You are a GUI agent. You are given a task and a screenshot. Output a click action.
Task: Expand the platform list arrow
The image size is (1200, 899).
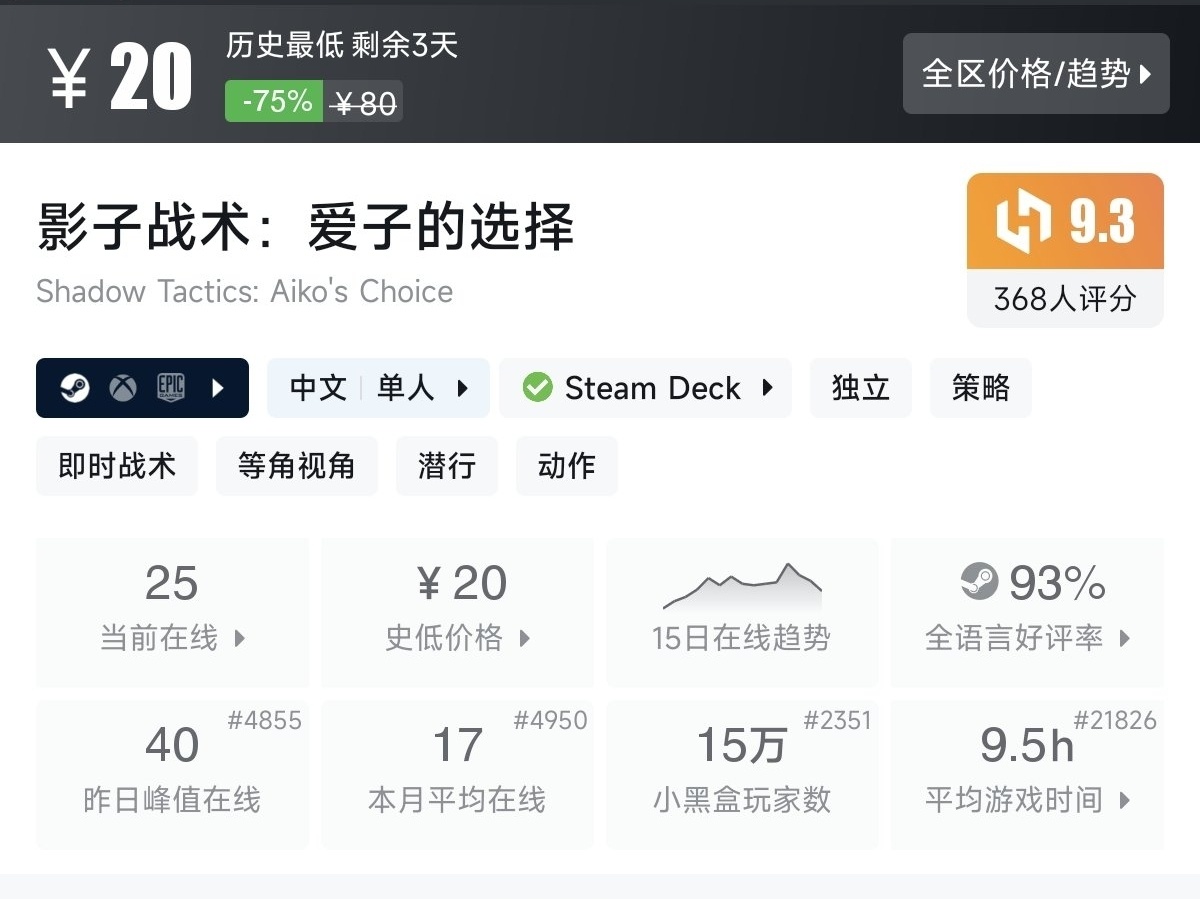(x=218, y=388)
